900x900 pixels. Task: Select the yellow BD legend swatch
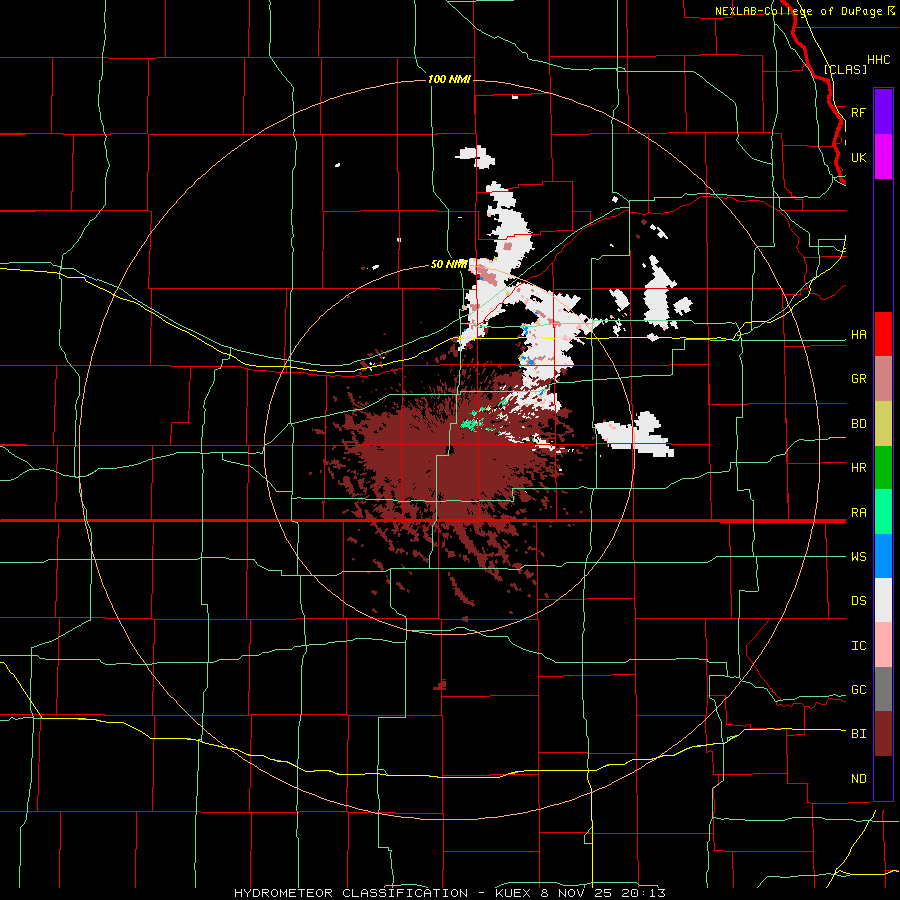coord(883,423)
